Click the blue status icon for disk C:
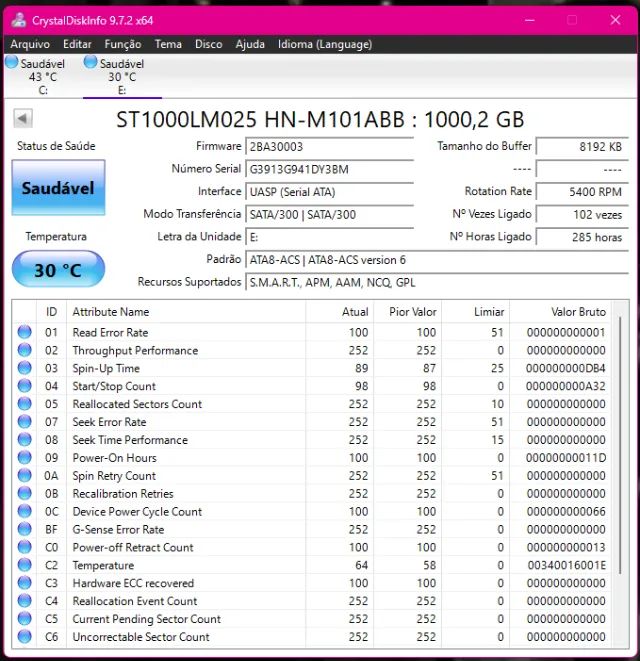Viewport: 640px width, 661px height. 12,62
